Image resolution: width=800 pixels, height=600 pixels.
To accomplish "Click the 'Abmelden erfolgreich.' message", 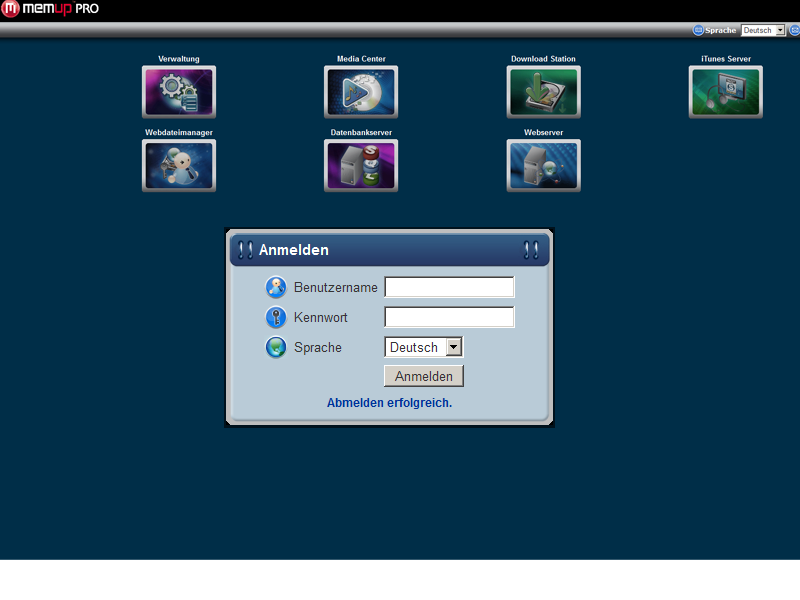I will coord(389,403).
